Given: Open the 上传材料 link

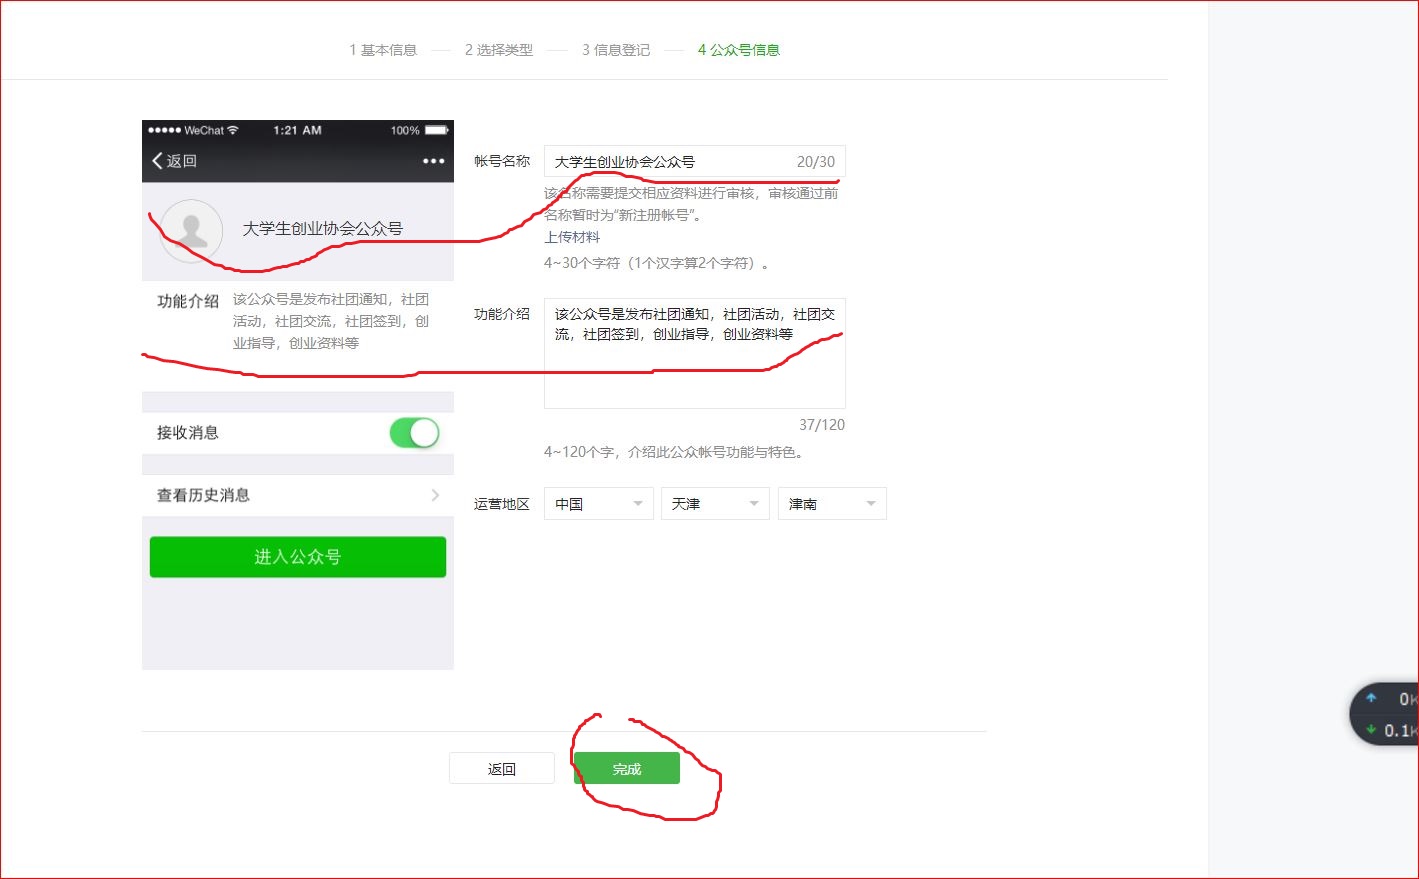Looking at the screenshot, I should tap(572, 237).
